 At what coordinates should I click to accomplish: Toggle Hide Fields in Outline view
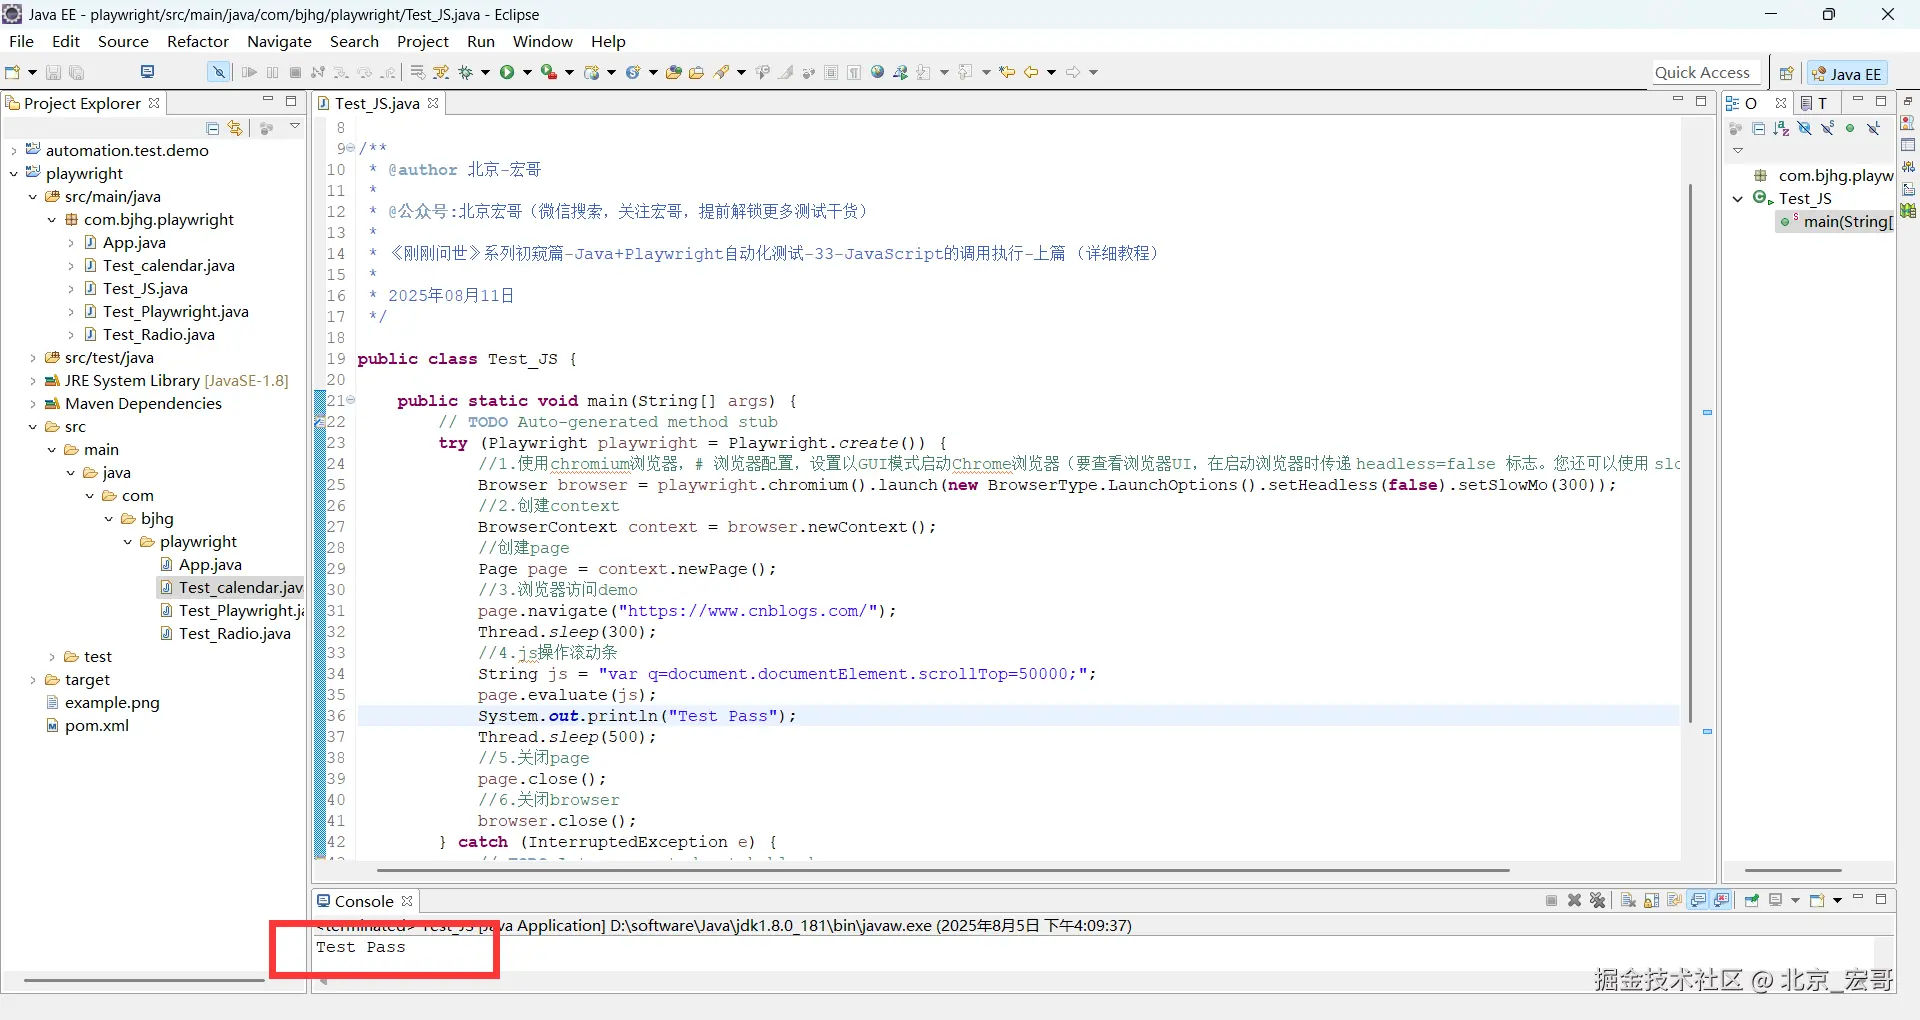click(x=1804, y=128)
